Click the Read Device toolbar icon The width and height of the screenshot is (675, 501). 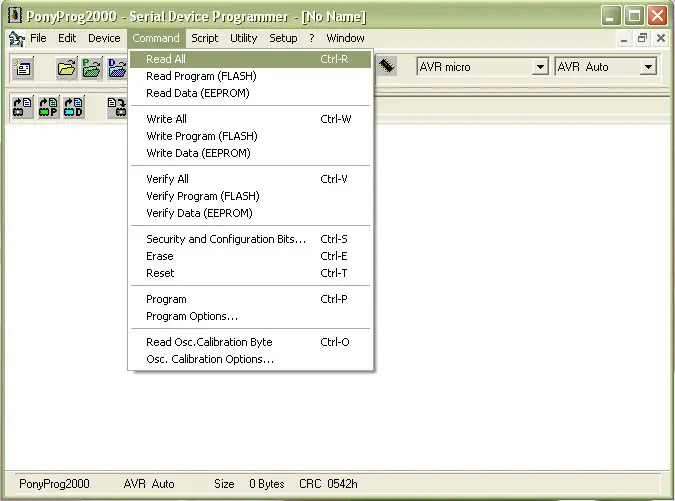pos(22,107)
